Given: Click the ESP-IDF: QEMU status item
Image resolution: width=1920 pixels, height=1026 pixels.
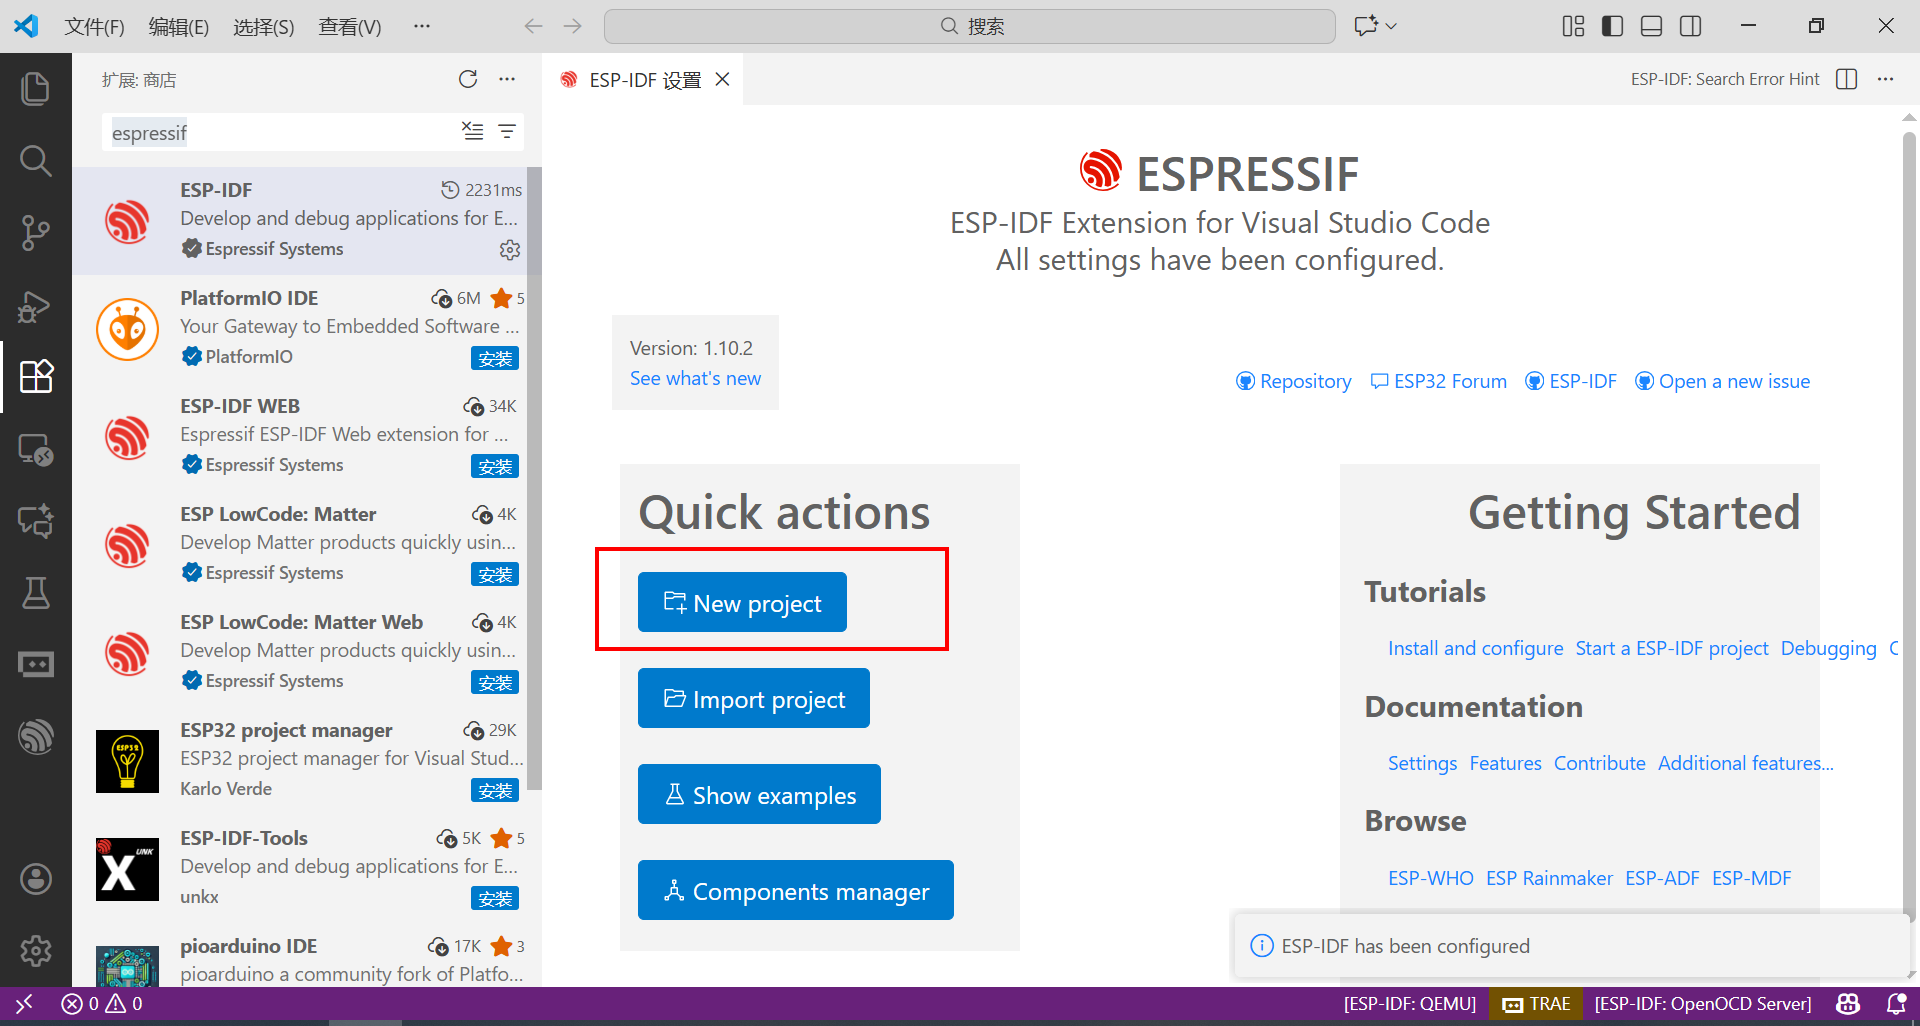Looking at the screenshot, I should 1409,1003.
